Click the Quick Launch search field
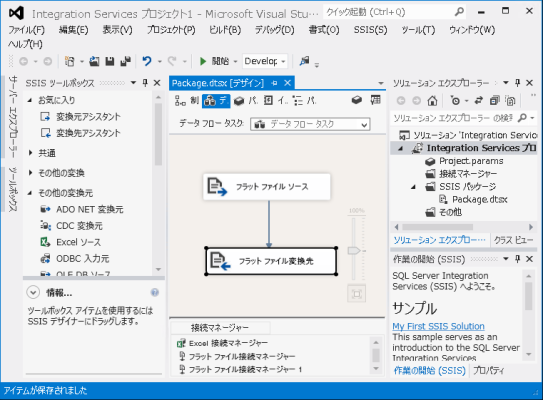Image resolution: width=543 pixels, height=400 pixels. click(395, 12)
